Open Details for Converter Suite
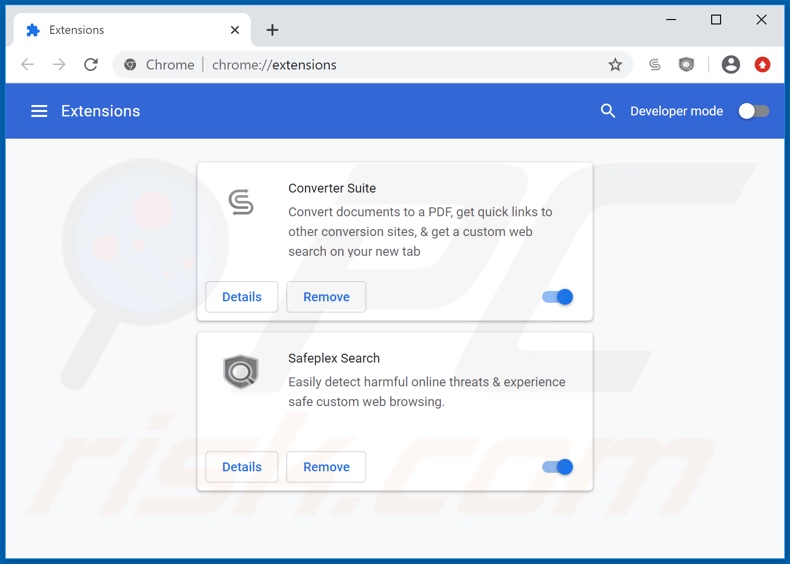Viewport: 790px width, 564px height. coord(242,297)
